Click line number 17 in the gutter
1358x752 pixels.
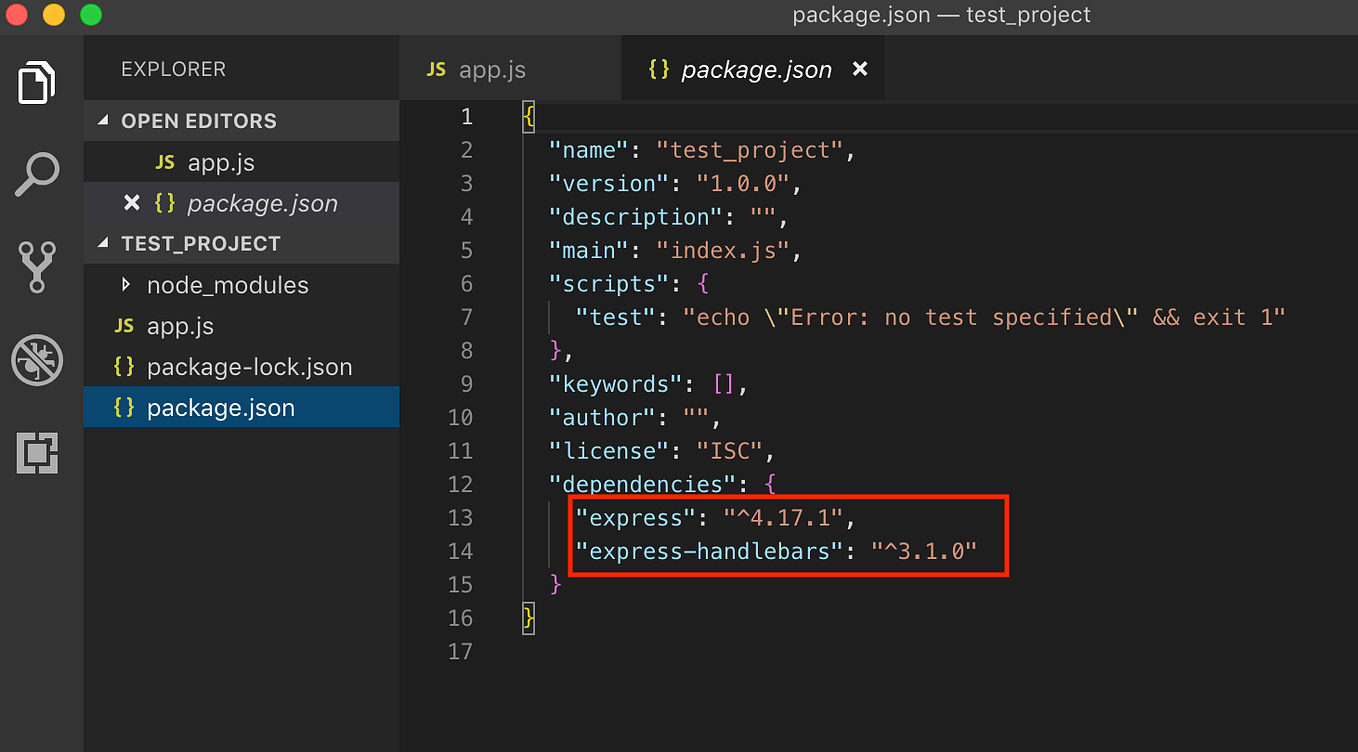(460, 652)
